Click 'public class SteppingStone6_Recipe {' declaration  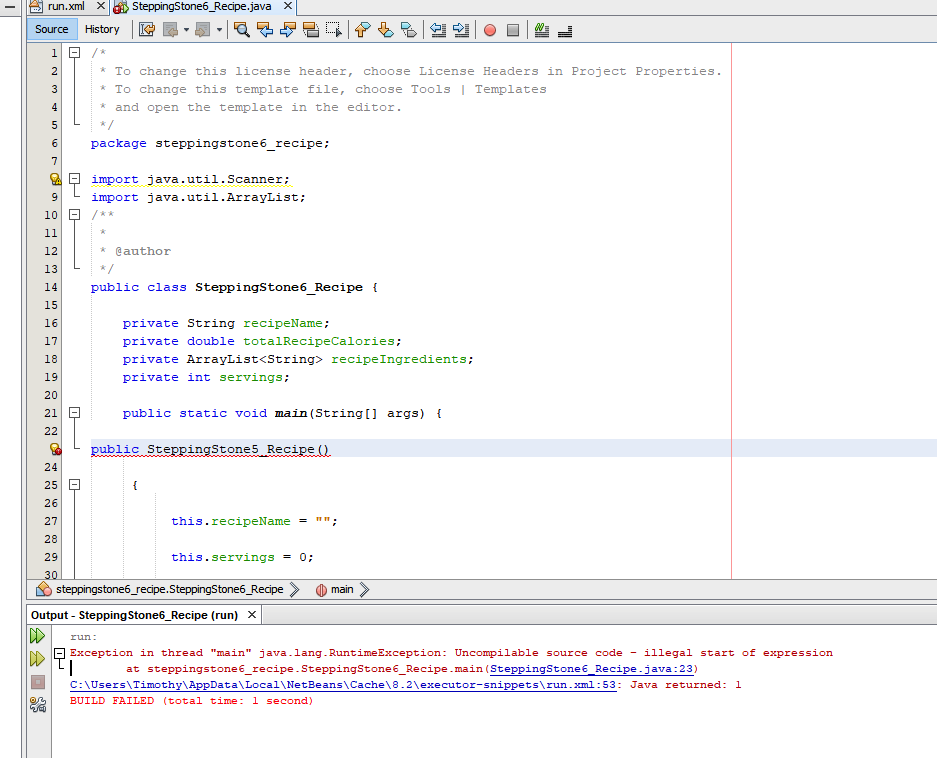point(234,287)
